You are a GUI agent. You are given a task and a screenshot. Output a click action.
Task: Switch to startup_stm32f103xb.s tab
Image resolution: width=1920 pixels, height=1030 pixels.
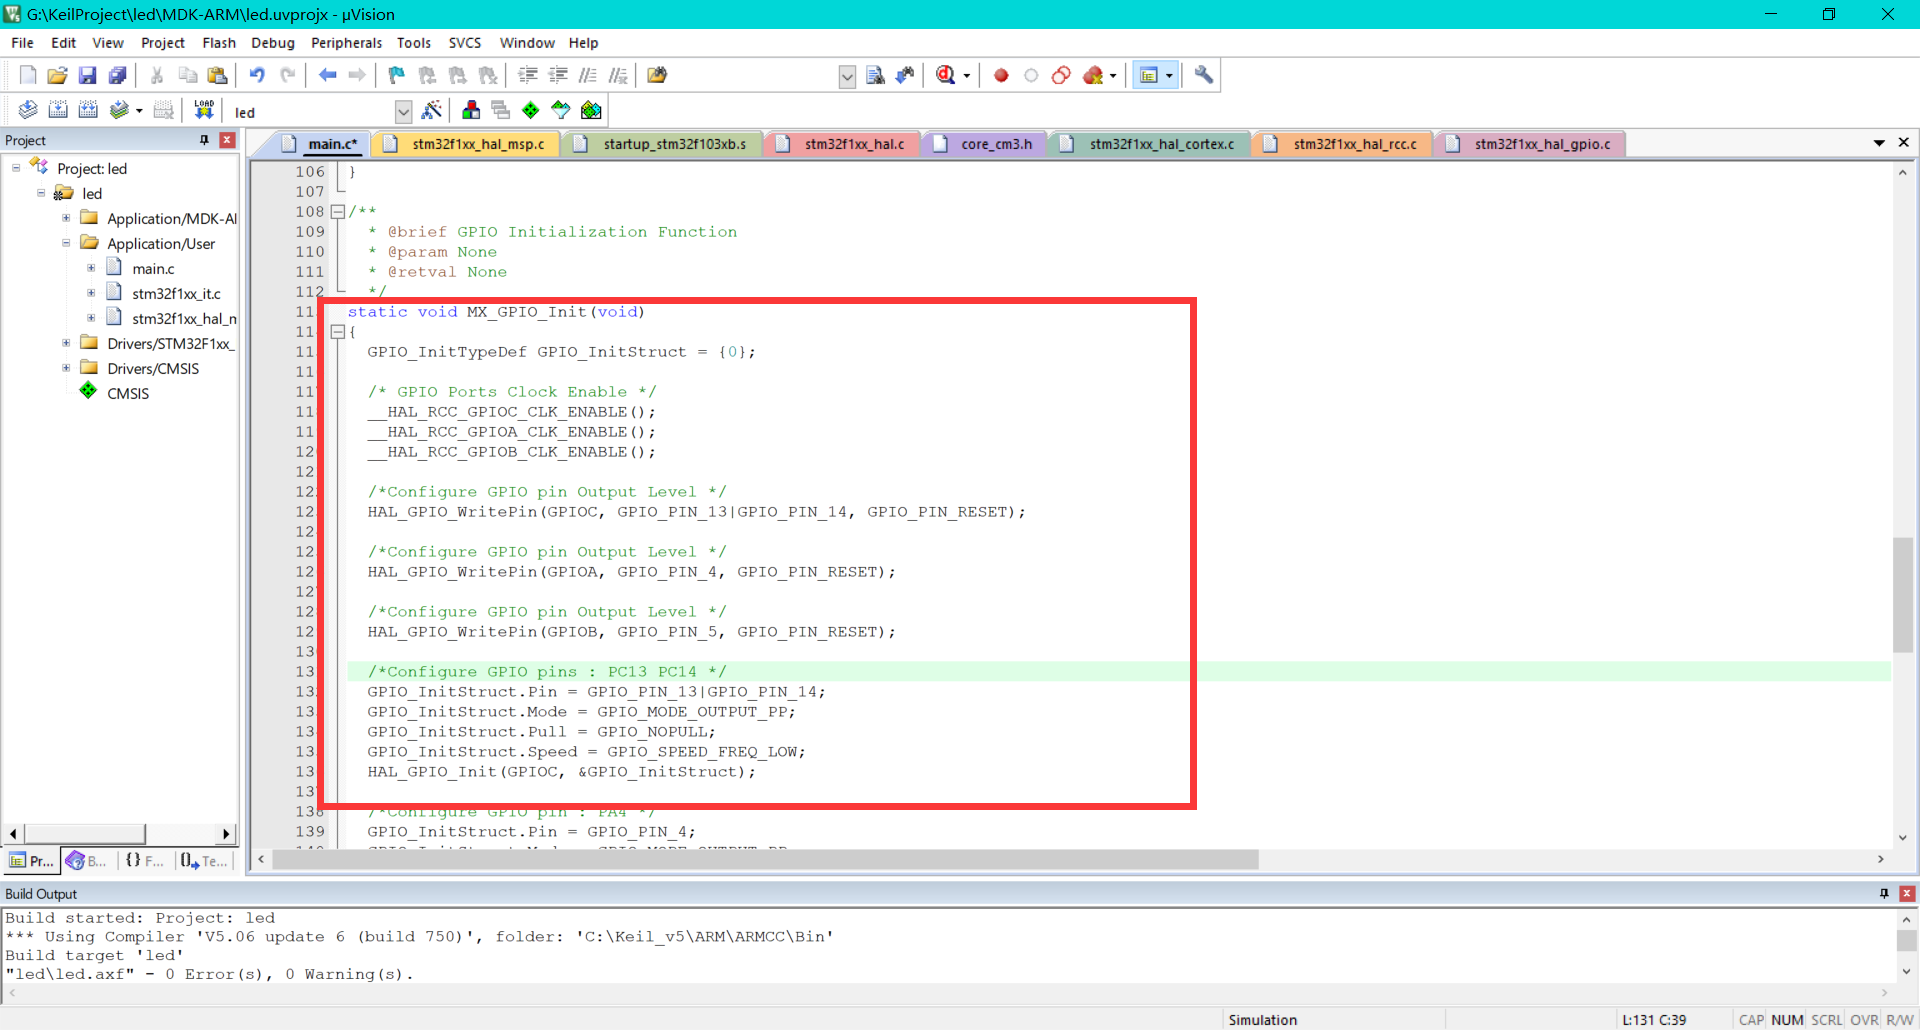[663, 144]
